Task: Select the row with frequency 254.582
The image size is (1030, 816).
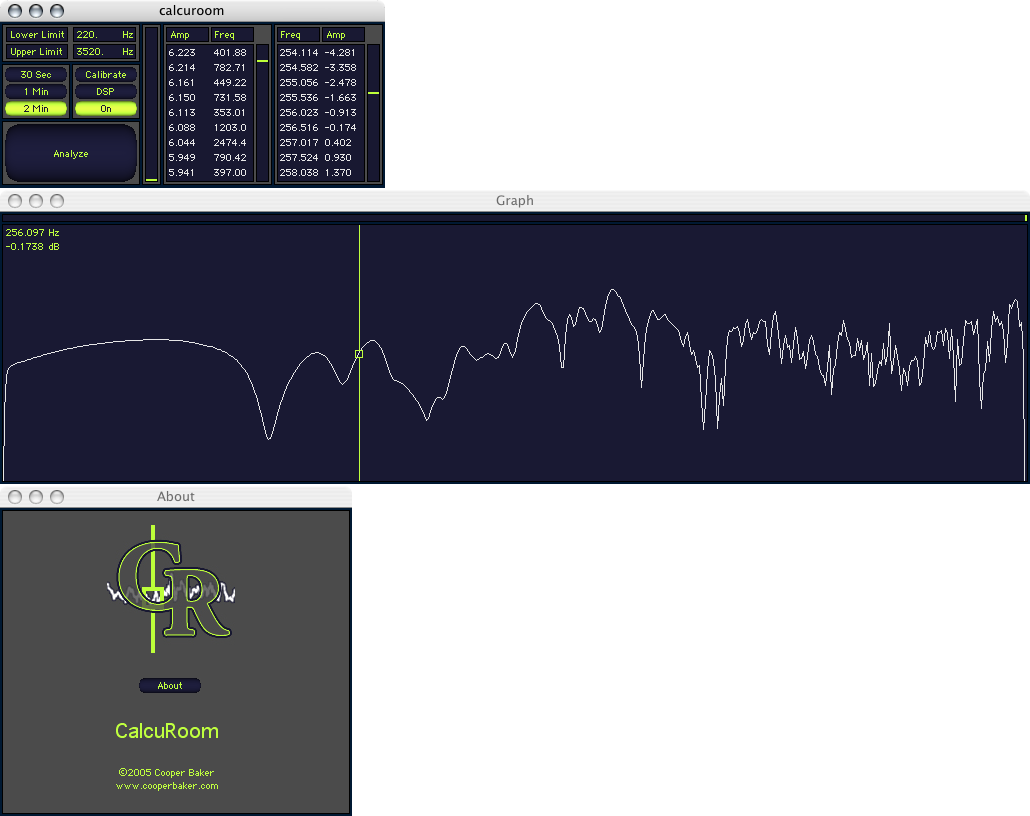Action: 321,68
